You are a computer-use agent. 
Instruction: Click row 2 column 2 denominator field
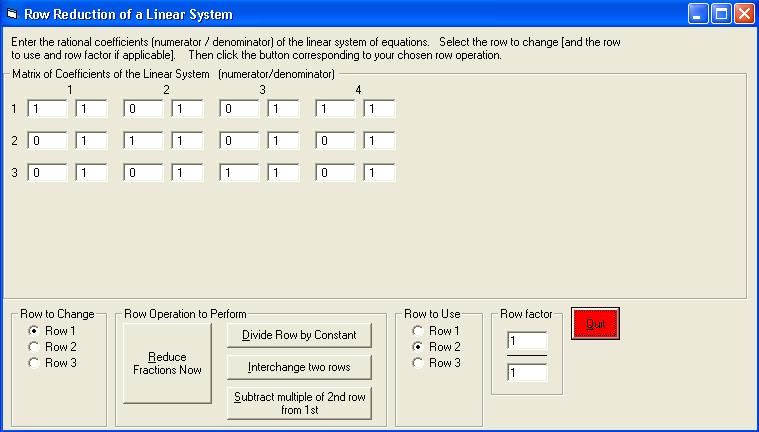pyautogui.click(x=187, y=141)
